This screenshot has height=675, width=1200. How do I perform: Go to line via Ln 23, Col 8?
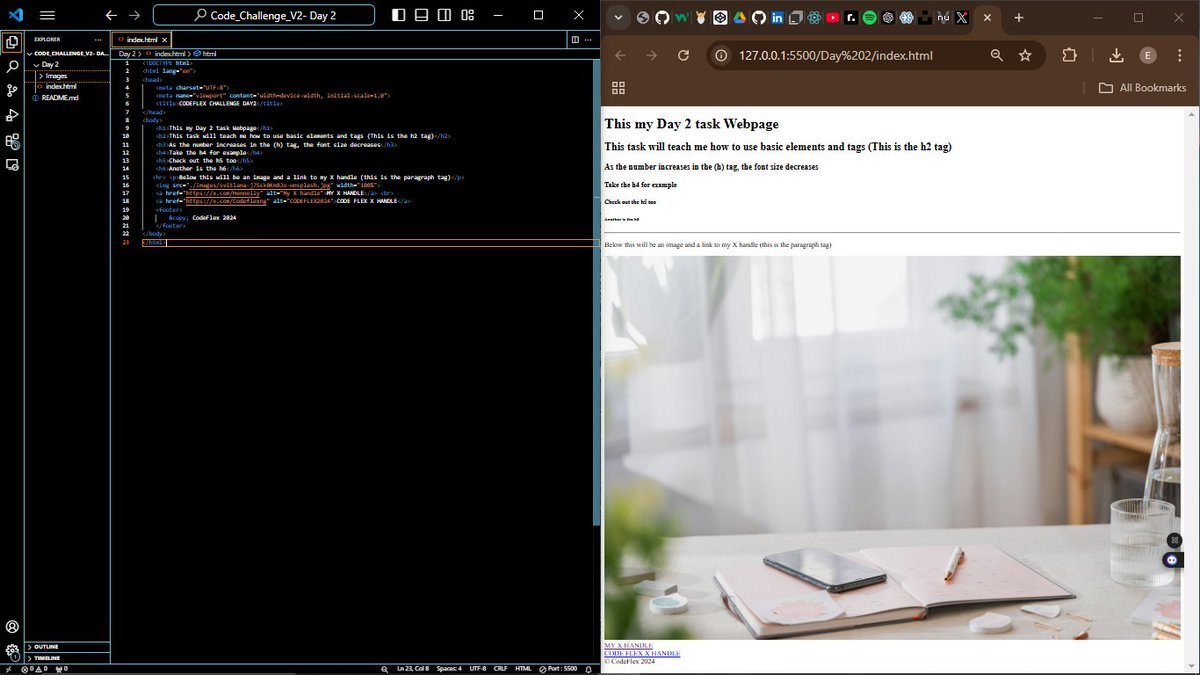pos(413,668)
